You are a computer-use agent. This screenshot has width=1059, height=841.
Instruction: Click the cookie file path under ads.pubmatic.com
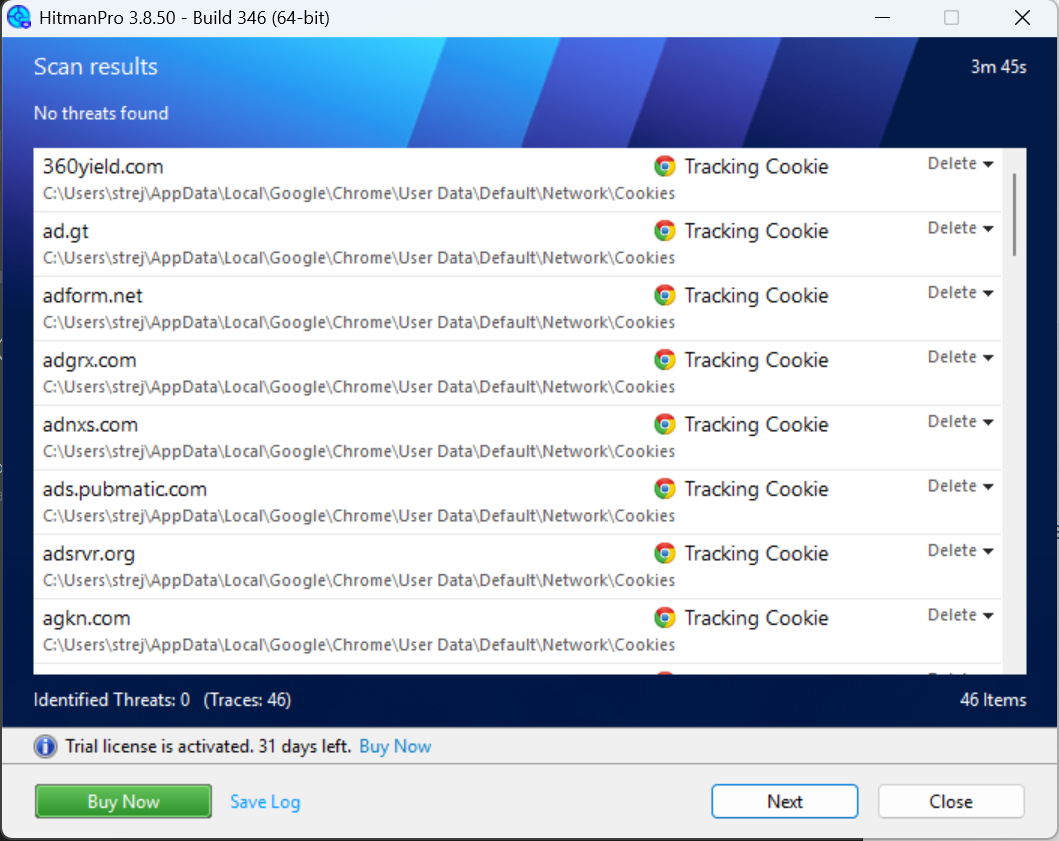tap(359, 517)
